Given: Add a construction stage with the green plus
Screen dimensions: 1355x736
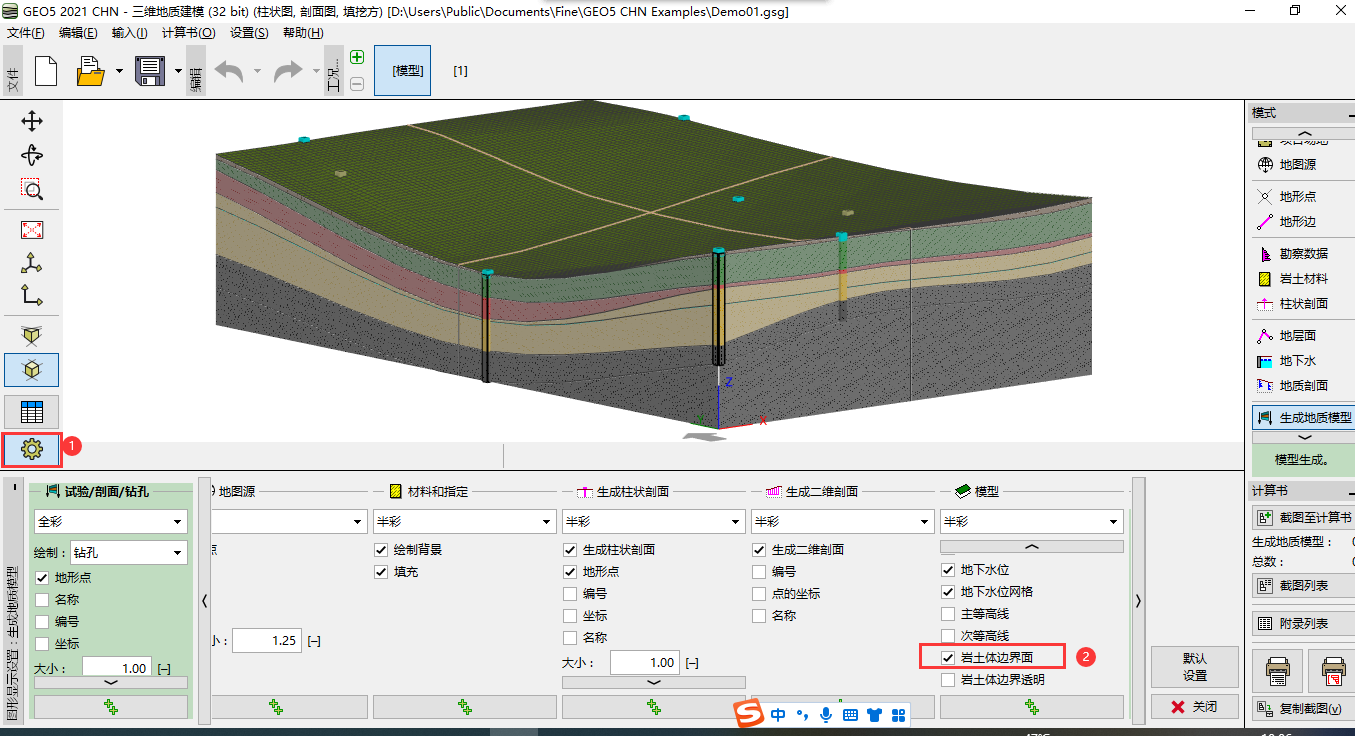Looking at the screenshot, I should [x=357, y=58].
